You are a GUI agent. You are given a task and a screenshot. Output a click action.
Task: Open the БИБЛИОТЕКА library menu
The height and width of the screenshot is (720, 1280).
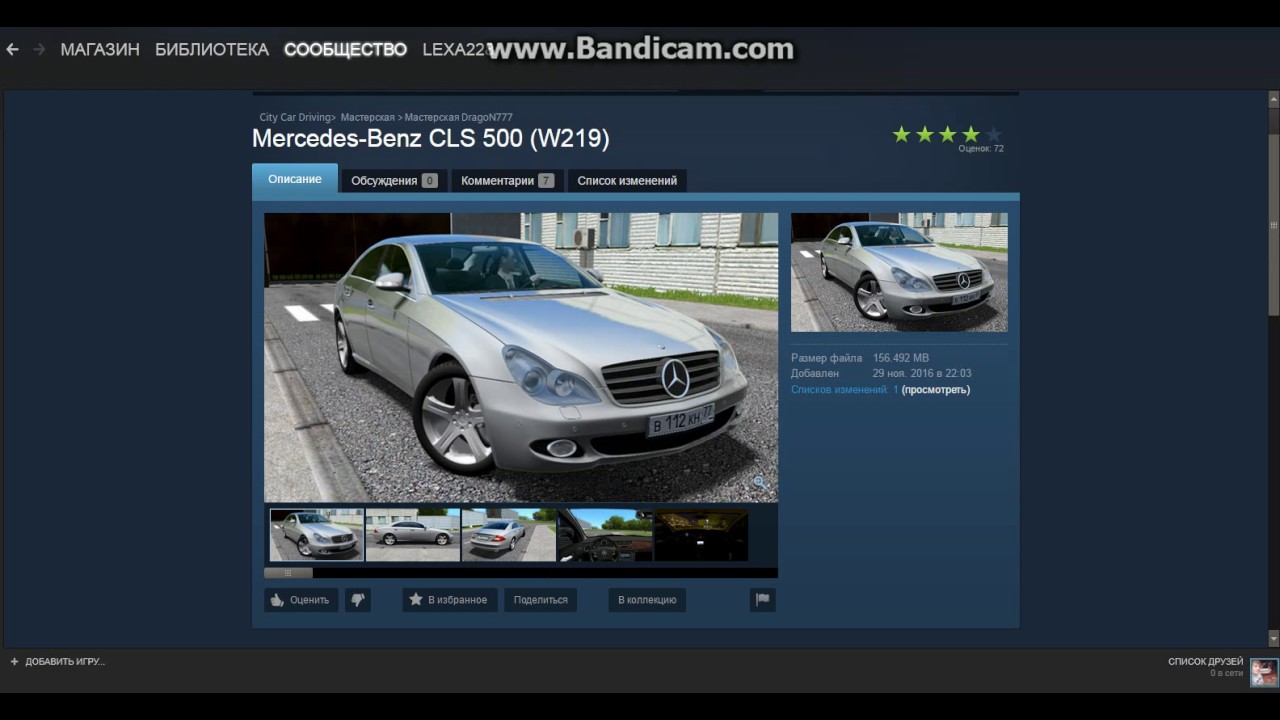coord(212,49)
